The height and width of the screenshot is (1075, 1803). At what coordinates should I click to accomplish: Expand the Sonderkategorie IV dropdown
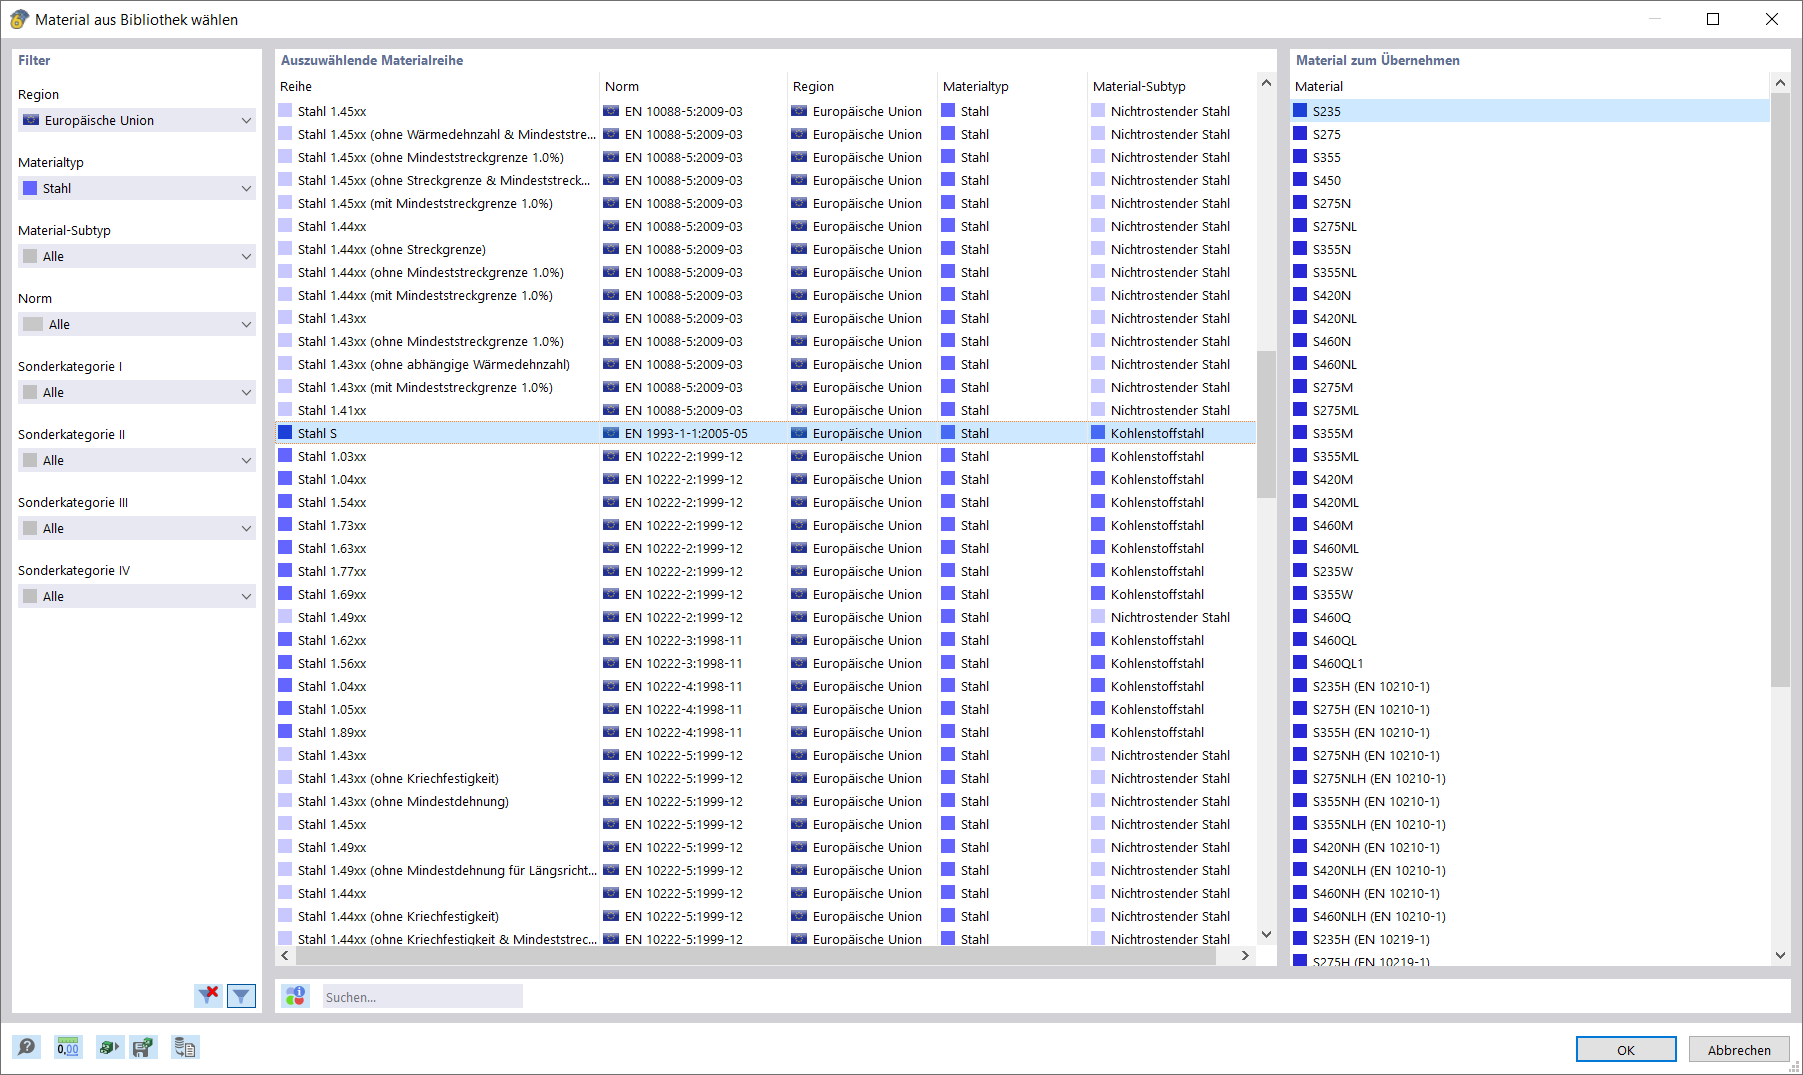pos(137,596)
